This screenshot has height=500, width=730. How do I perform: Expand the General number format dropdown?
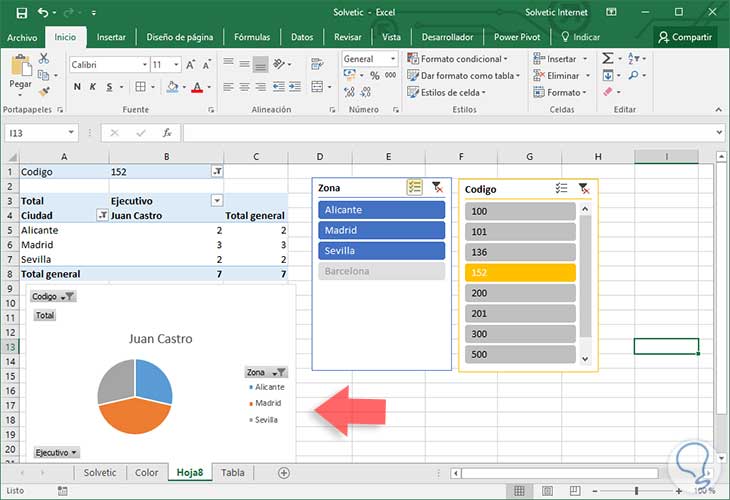point(394,59)
